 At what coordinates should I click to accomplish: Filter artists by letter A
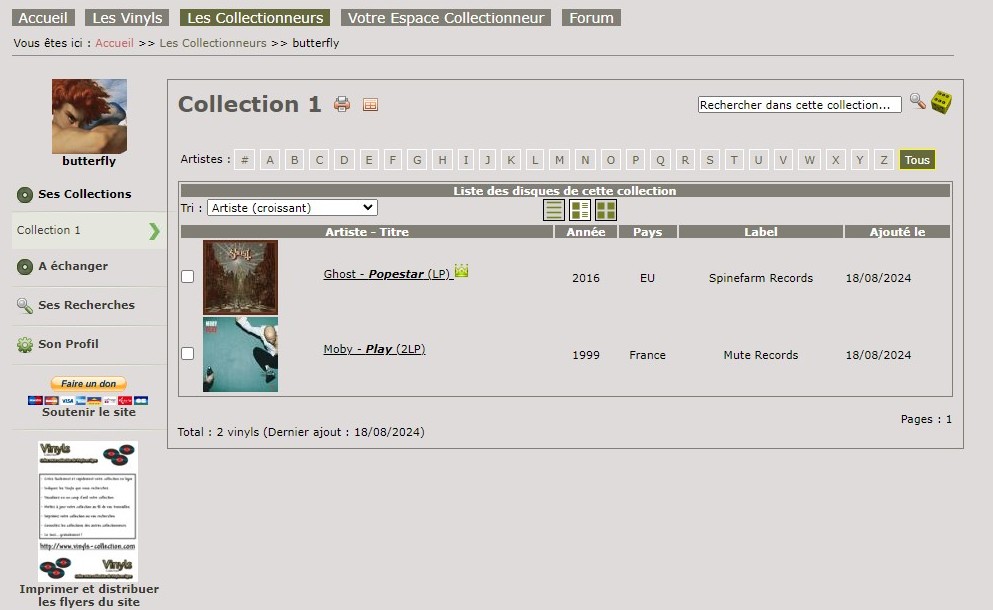click(270, 160)
